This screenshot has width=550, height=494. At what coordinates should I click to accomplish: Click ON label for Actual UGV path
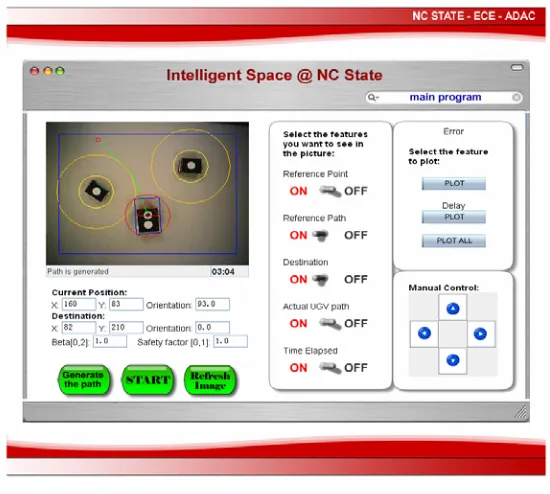pos(298,324)
